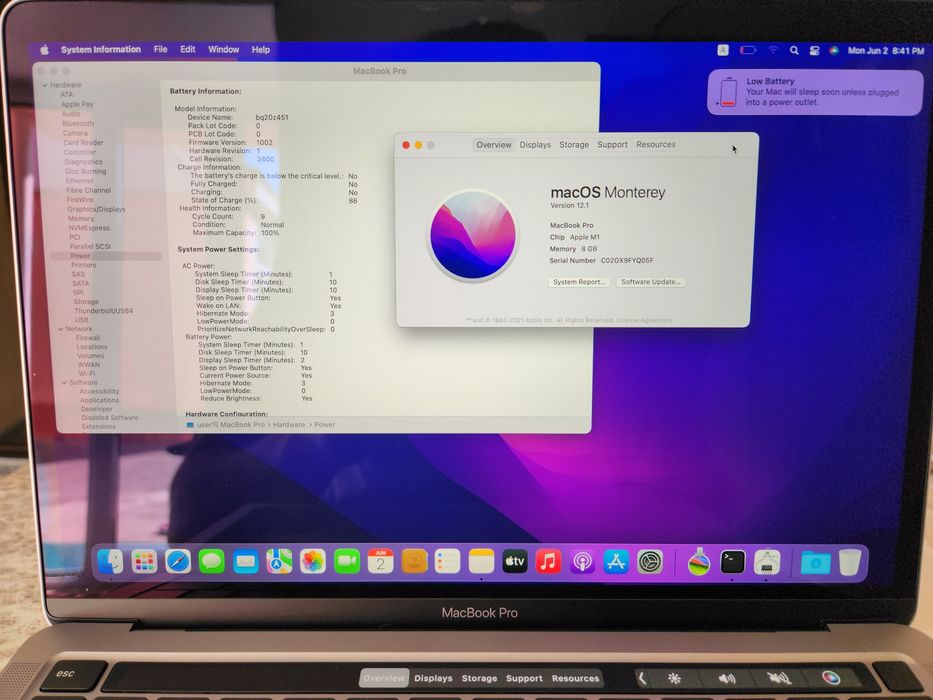Open the input source menu bar icon

[x=723, y=50]
